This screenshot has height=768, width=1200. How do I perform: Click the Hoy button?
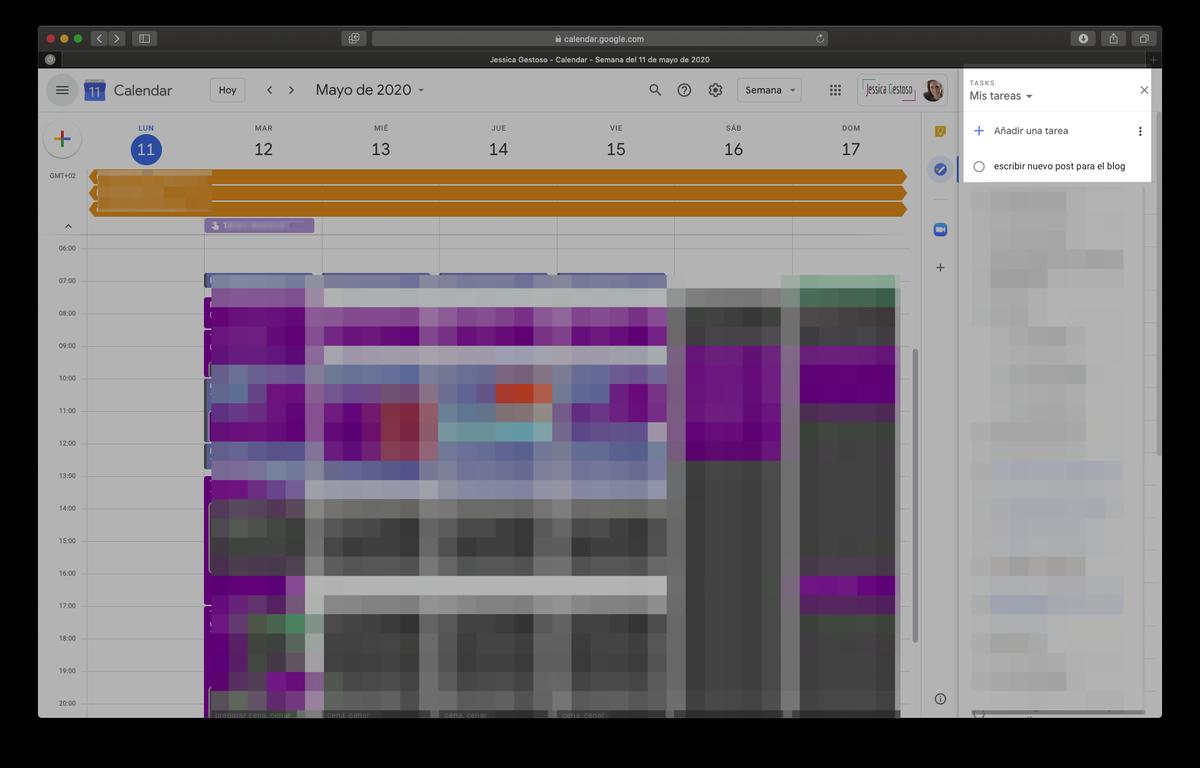227,90
